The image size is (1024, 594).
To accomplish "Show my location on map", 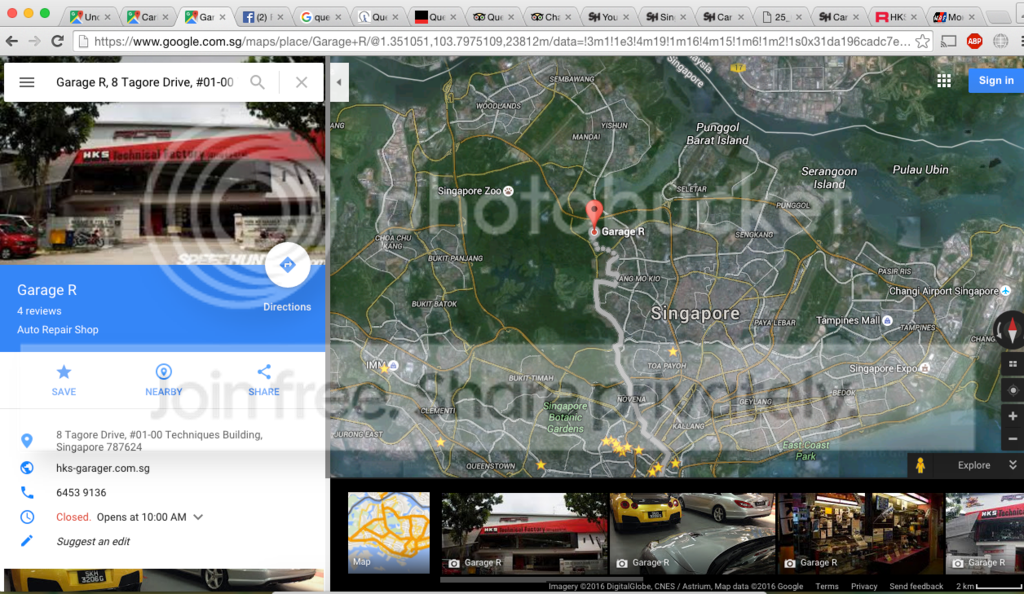I will point(1013,390).
